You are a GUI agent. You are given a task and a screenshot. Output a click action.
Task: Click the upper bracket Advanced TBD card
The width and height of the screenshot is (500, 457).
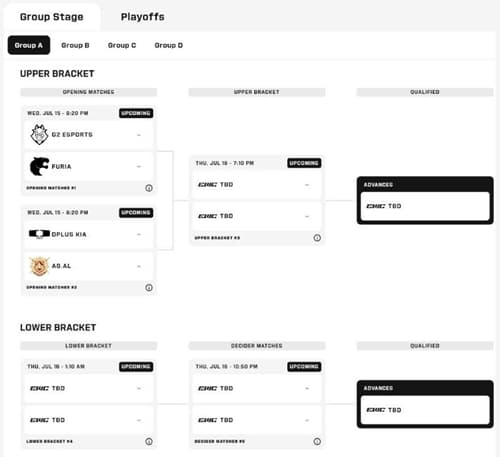click(425, 200)
